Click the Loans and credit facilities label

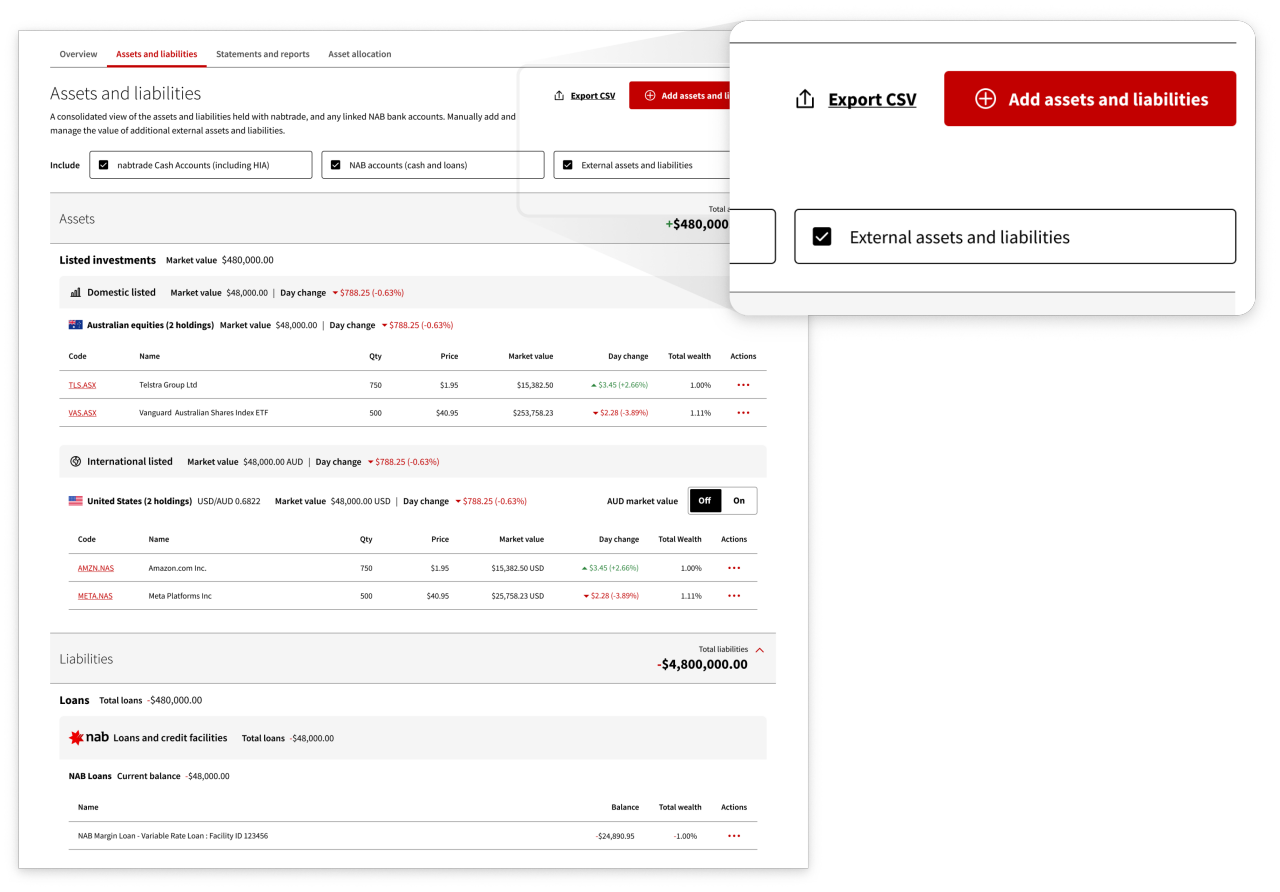170,738
